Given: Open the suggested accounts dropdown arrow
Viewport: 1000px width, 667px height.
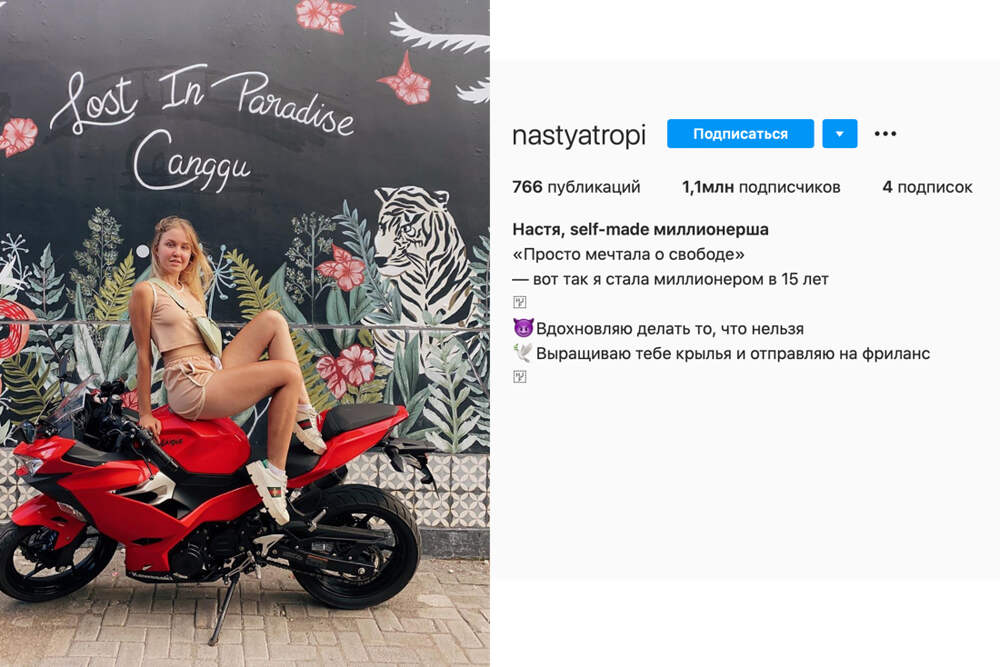Looking at the screenshot, I should point(839,133).
